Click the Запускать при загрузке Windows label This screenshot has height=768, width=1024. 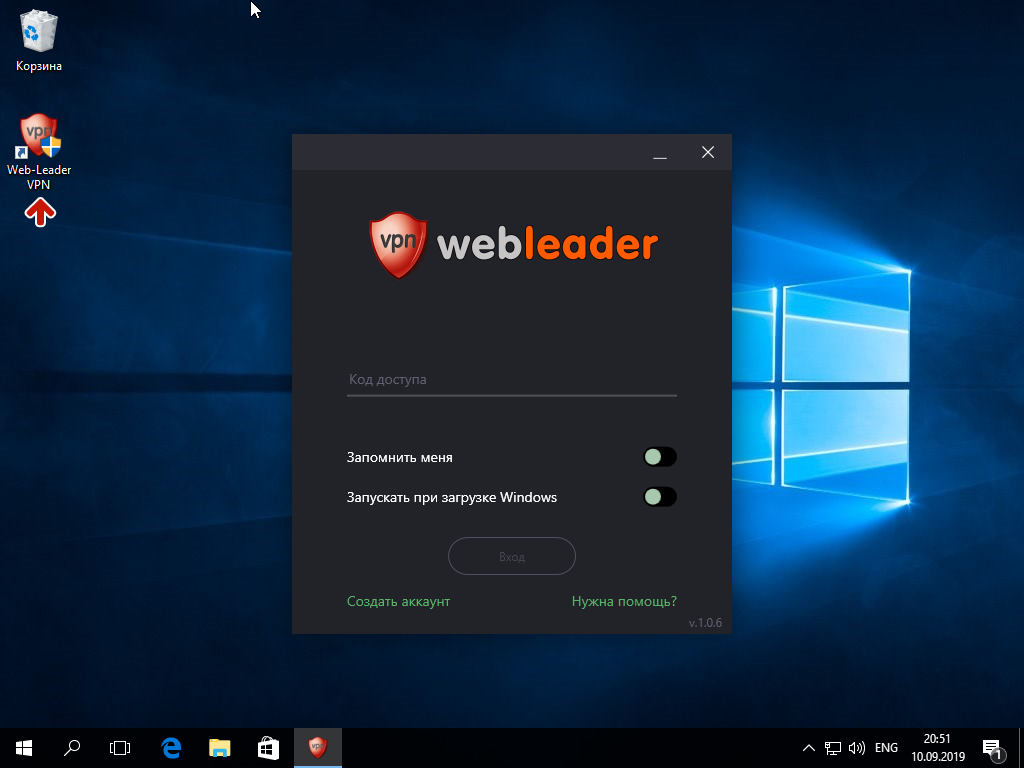(452, 498)
